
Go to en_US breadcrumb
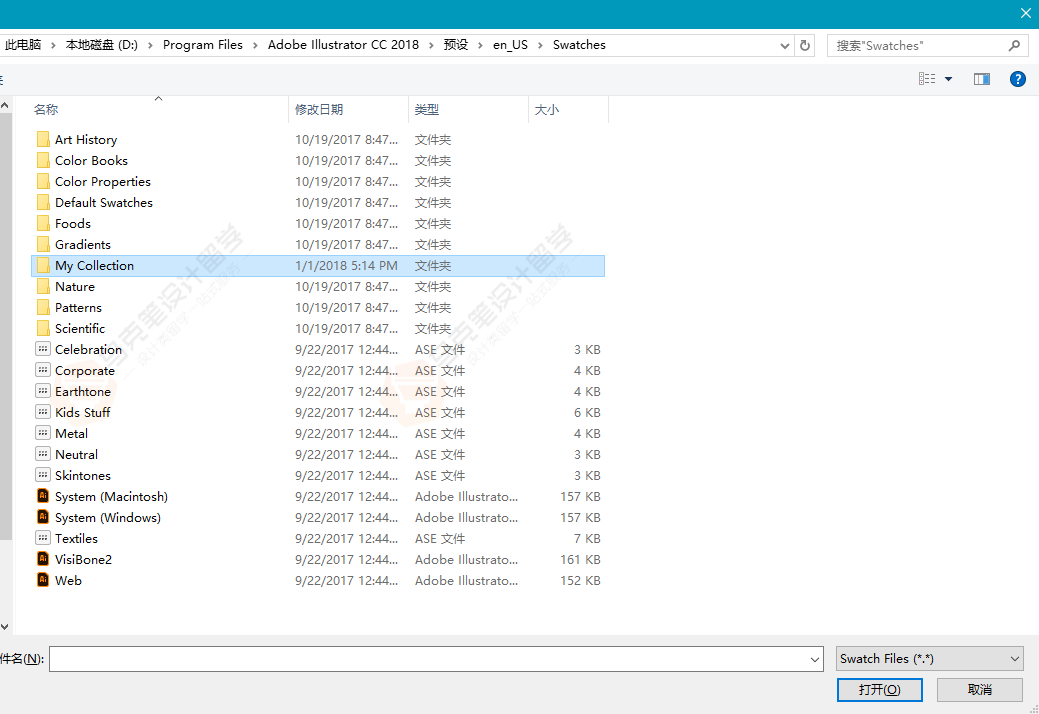point(510,45)
